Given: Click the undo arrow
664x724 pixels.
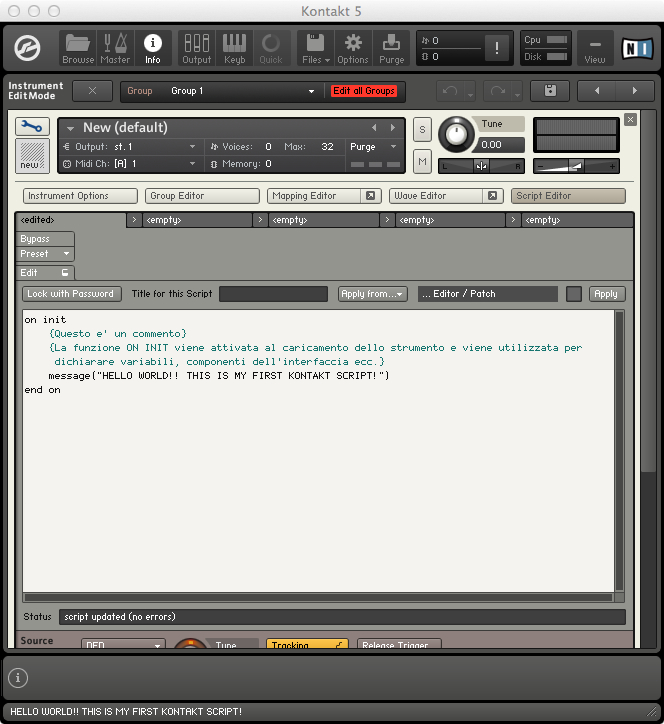Looking at the screenshot, I should [450, 91].
